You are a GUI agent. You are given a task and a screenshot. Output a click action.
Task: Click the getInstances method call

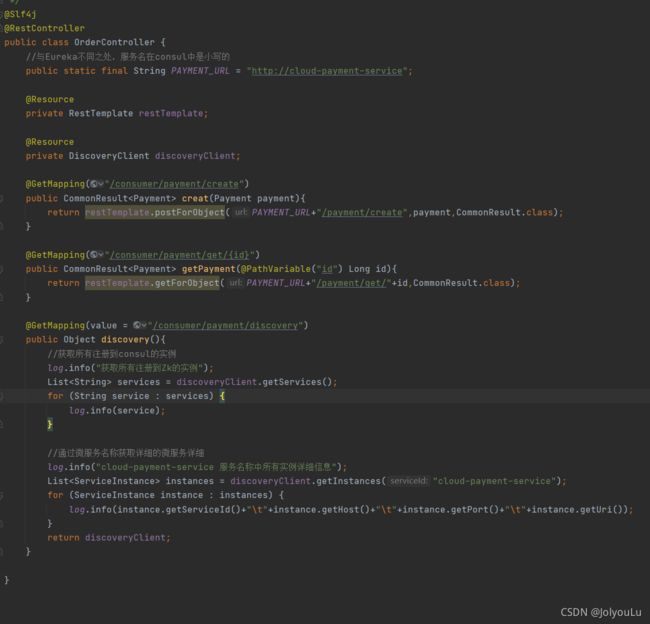[348, 481]
